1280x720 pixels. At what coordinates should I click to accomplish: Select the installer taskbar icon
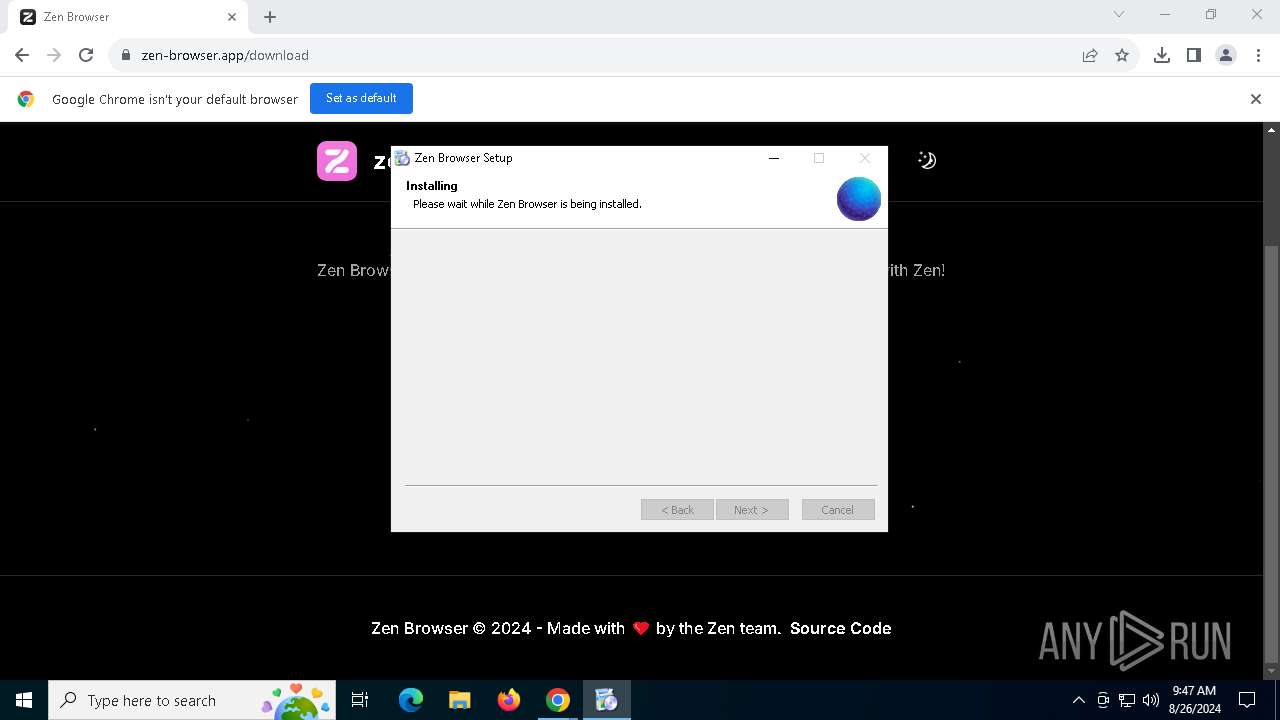[x=606, y=700]
